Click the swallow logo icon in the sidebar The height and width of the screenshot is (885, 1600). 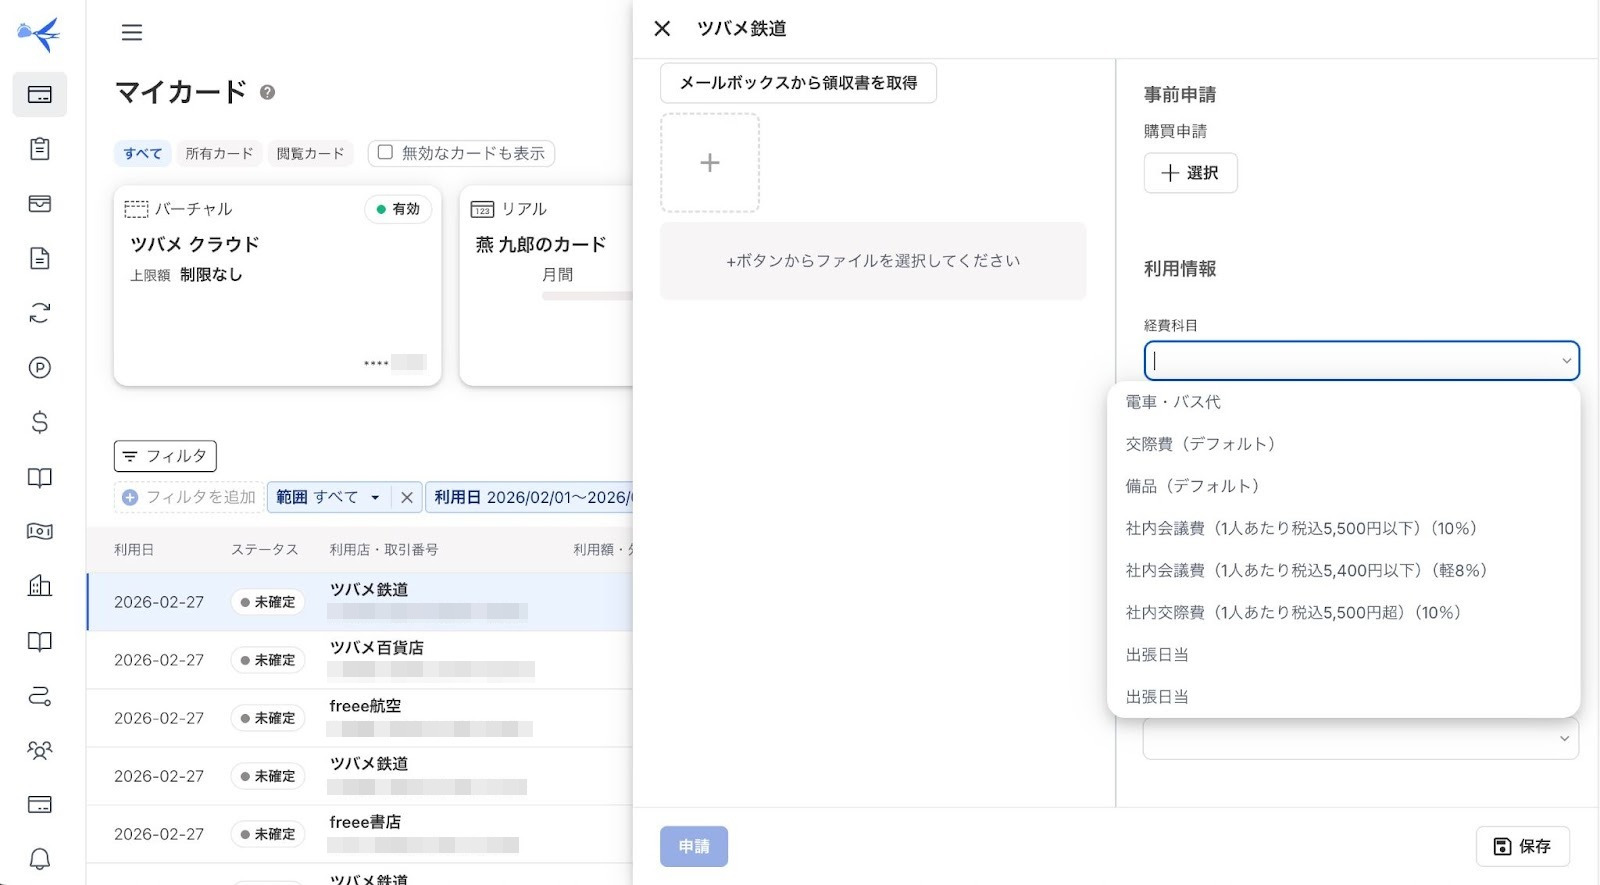[x=39, y=33]
